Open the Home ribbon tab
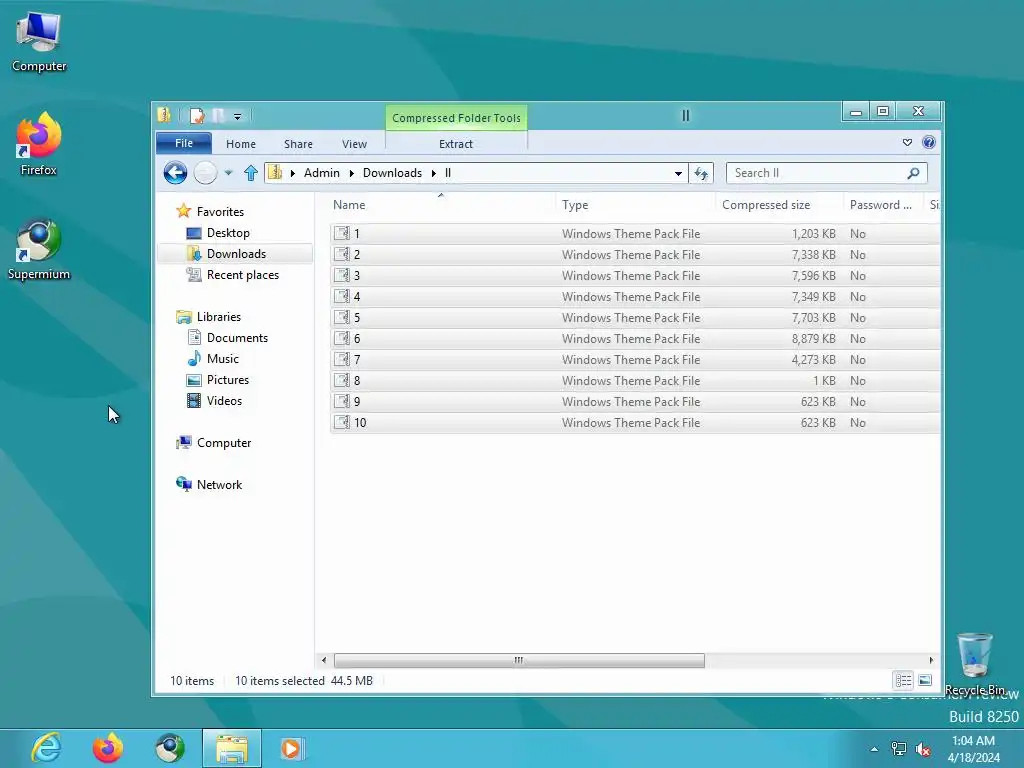 (x=241, y=144)
